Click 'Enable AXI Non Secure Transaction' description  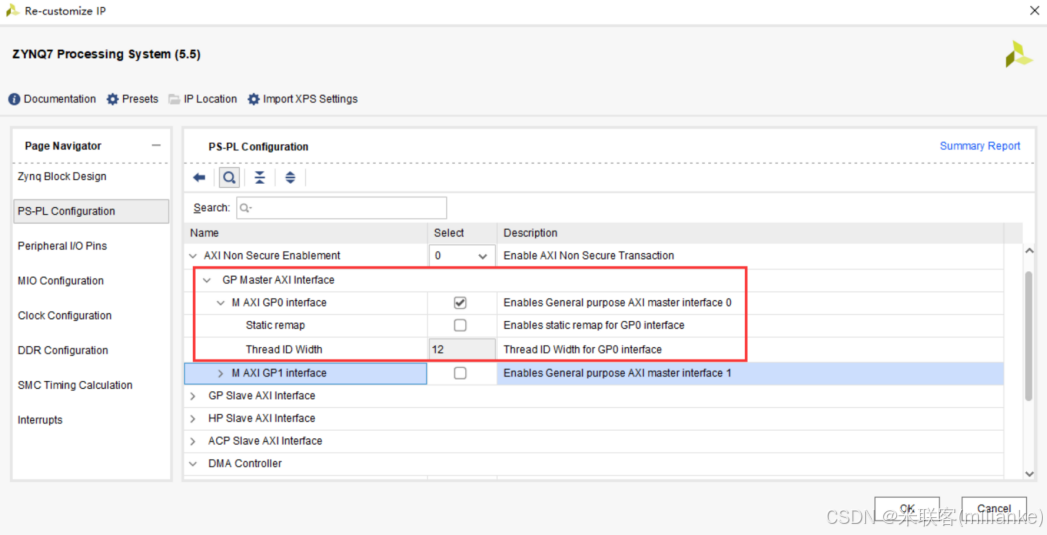(589, 256)
